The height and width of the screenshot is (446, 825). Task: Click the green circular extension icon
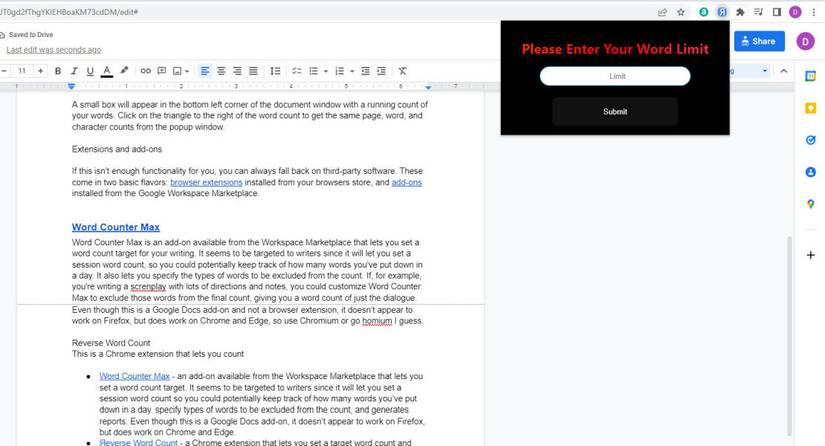pyautogui.click(x=703, y=12)
